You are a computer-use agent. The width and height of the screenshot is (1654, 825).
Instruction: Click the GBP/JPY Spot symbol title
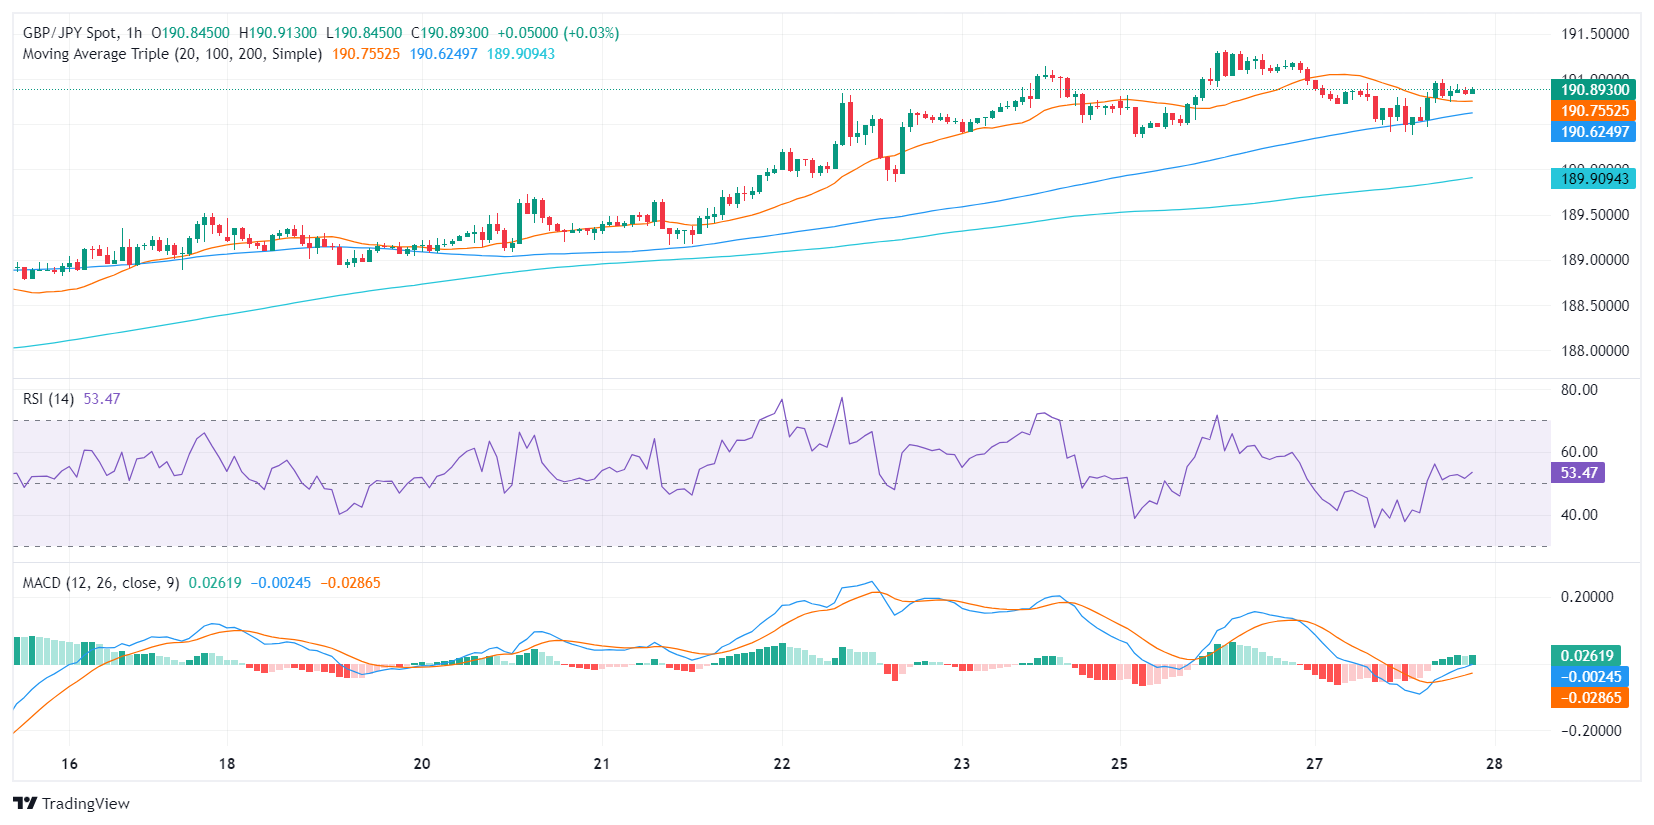coord(69,33)
